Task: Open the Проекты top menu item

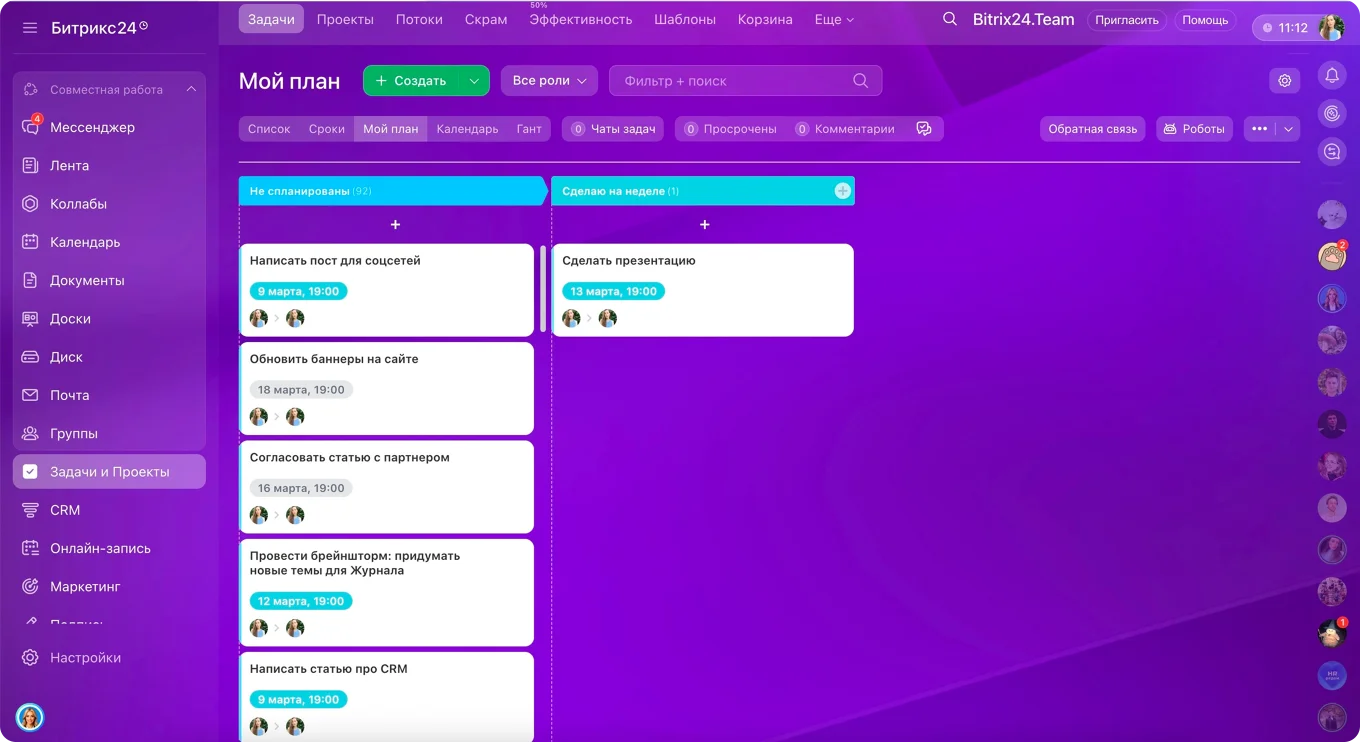Action: [x=345, y=20]
